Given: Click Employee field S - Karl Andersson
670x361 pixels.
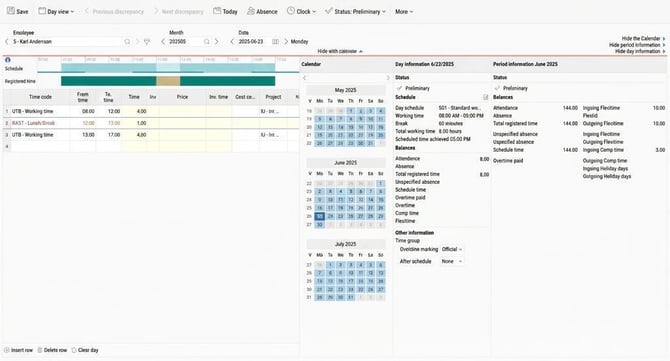Looking at the screenshot, I should pyautogui.click(x=67, y=41).
